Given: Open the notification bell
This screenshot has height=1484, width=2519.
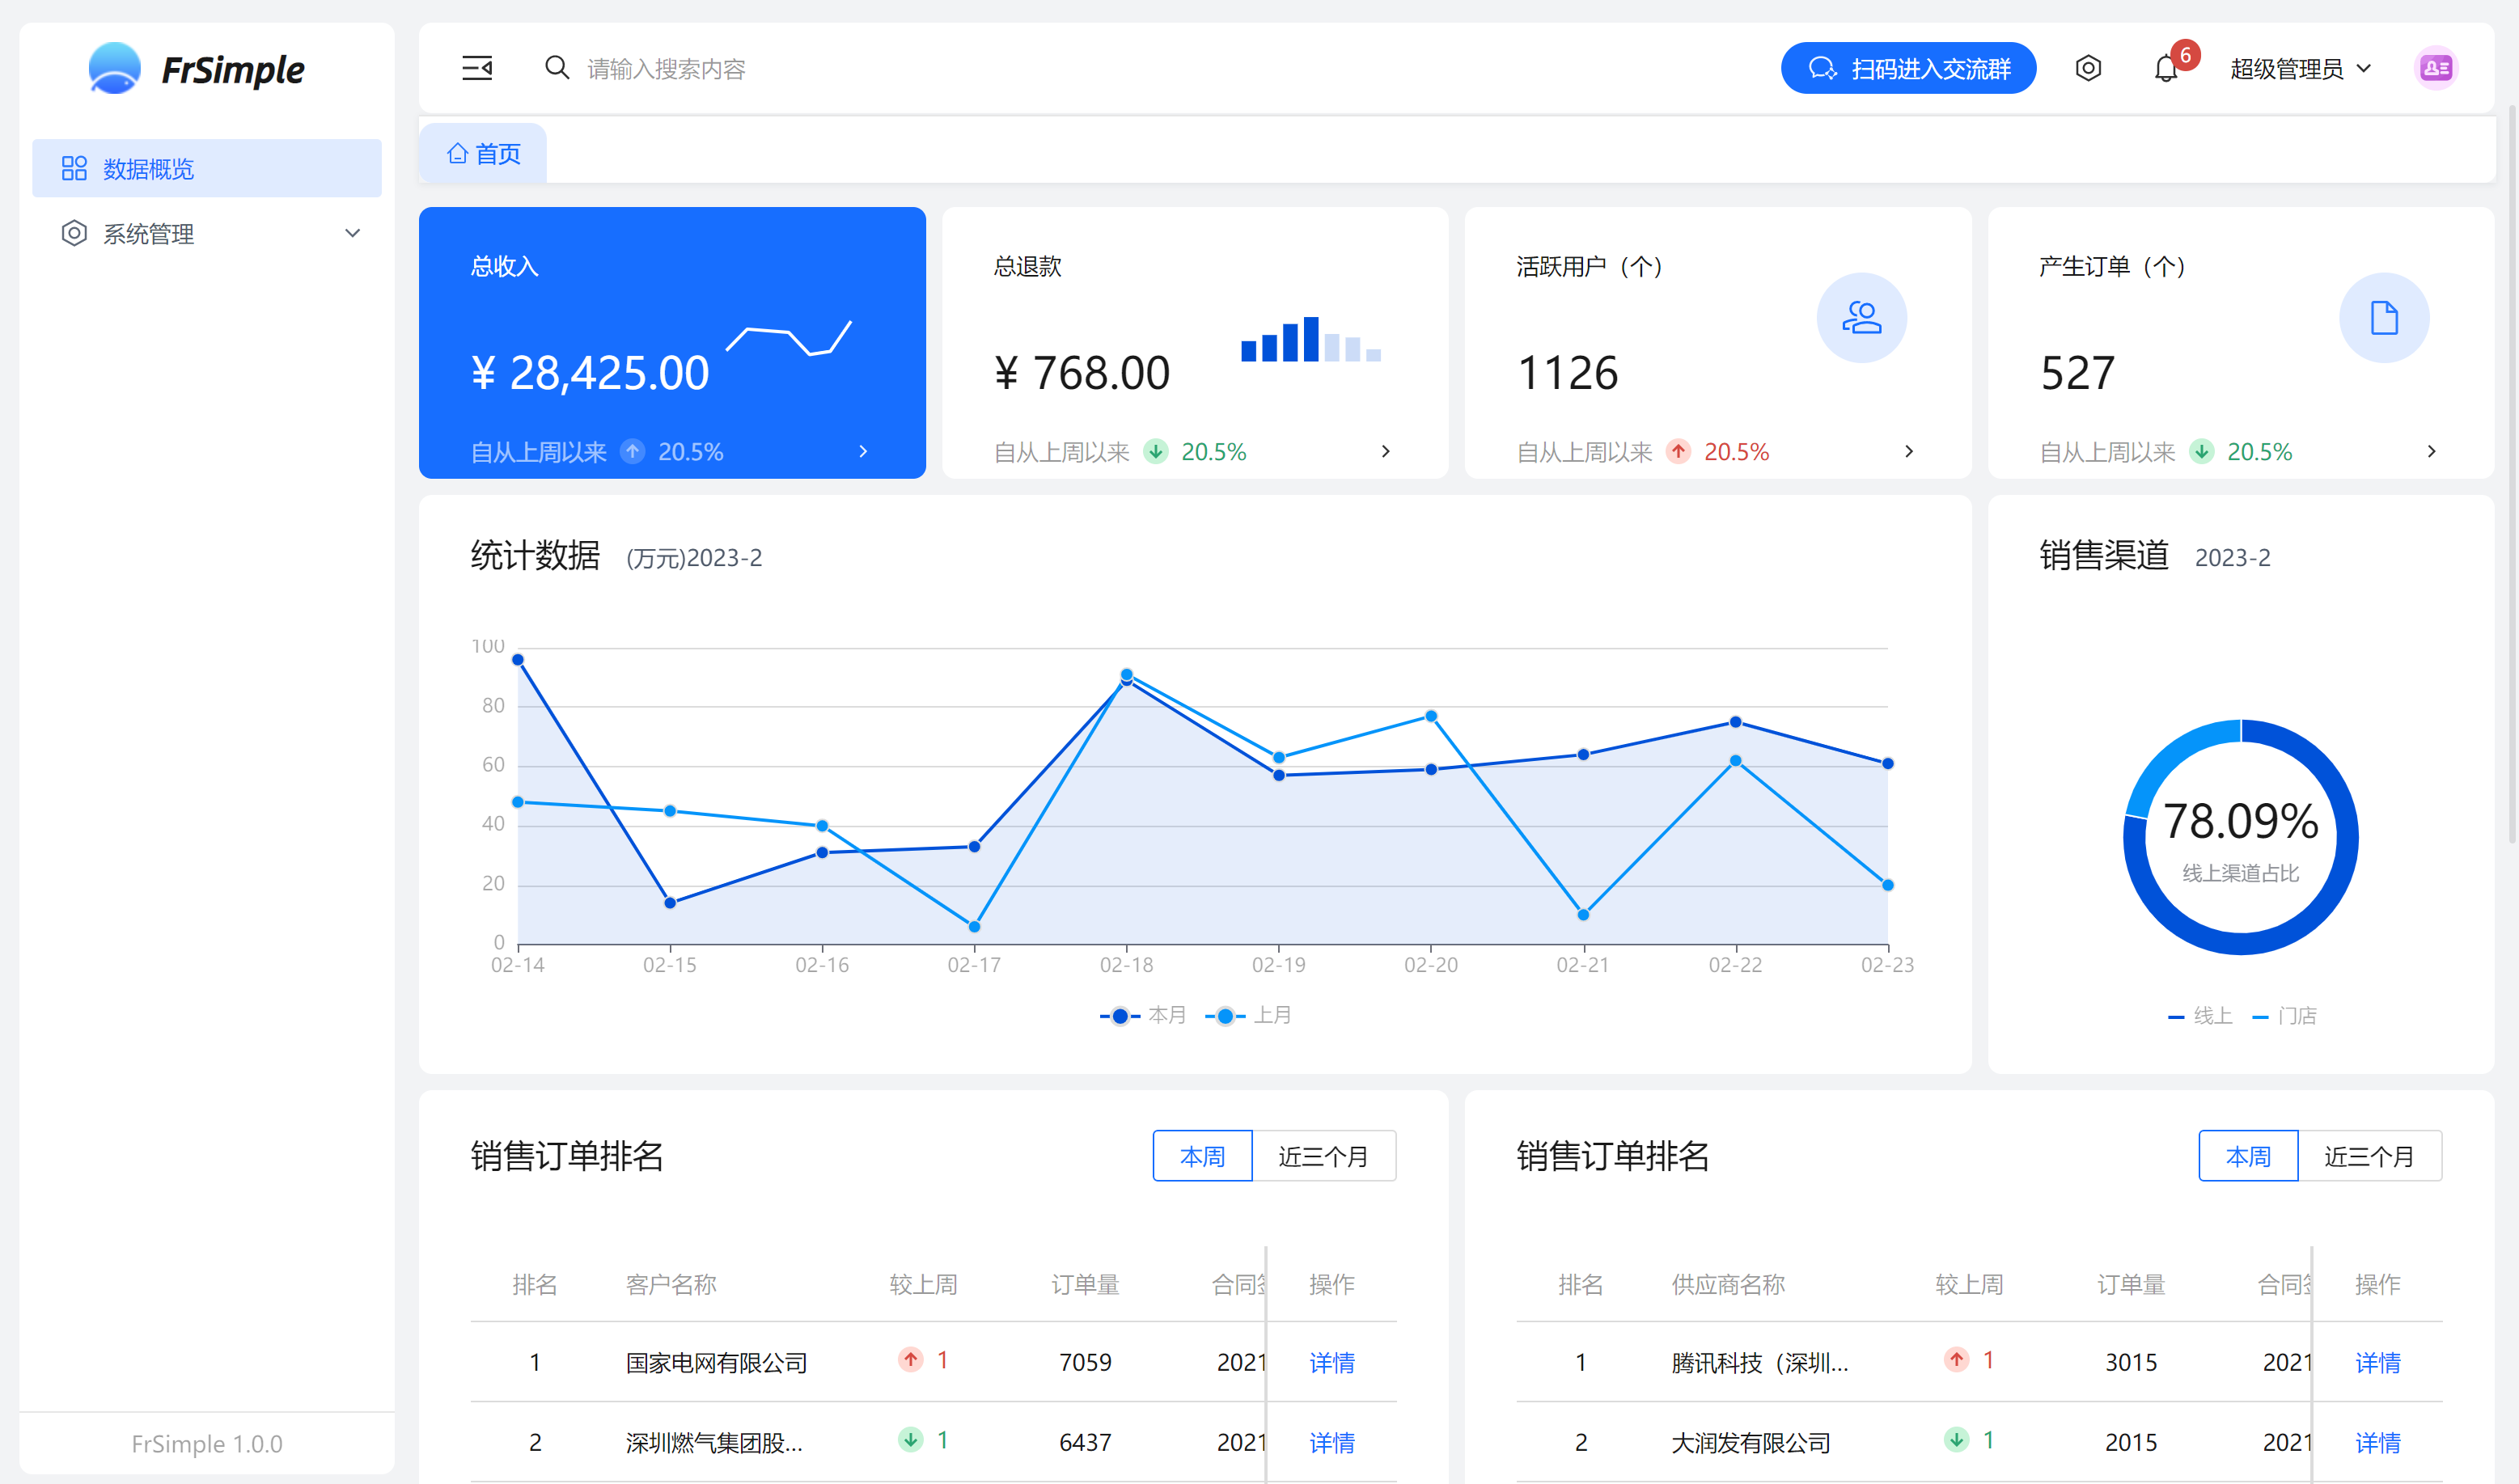Looking at the screenshot, I should (x=2165, y=69).
